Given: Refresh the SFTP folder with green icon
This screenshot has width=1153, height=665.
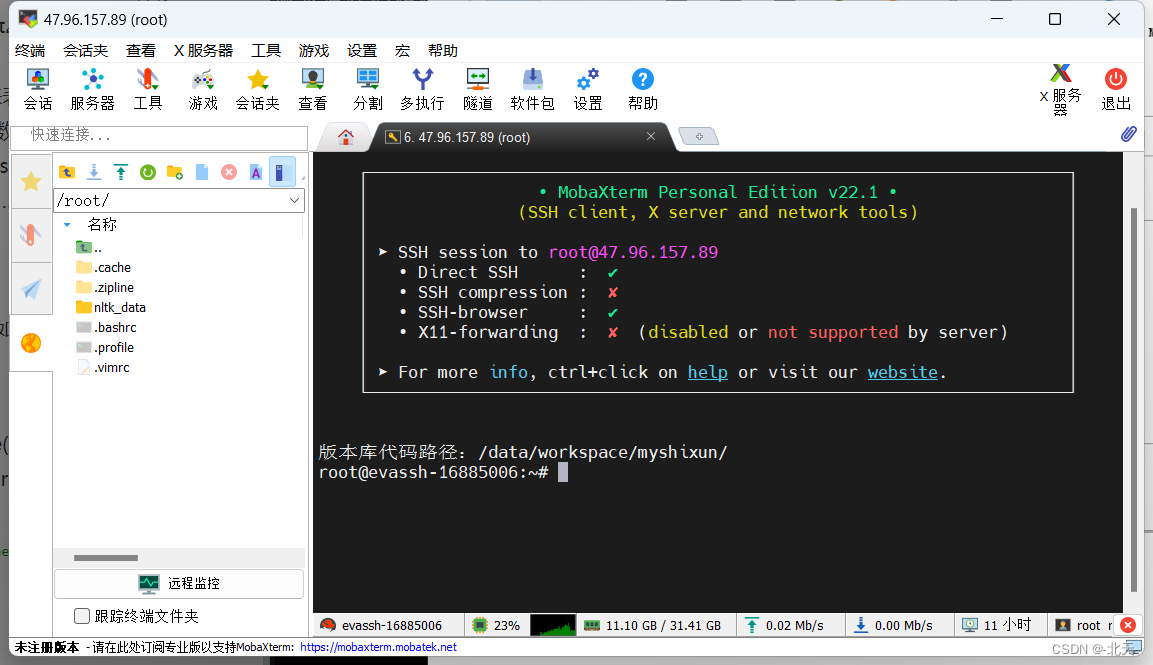Looking at the screenshot, I should click(x=148, y=172).
